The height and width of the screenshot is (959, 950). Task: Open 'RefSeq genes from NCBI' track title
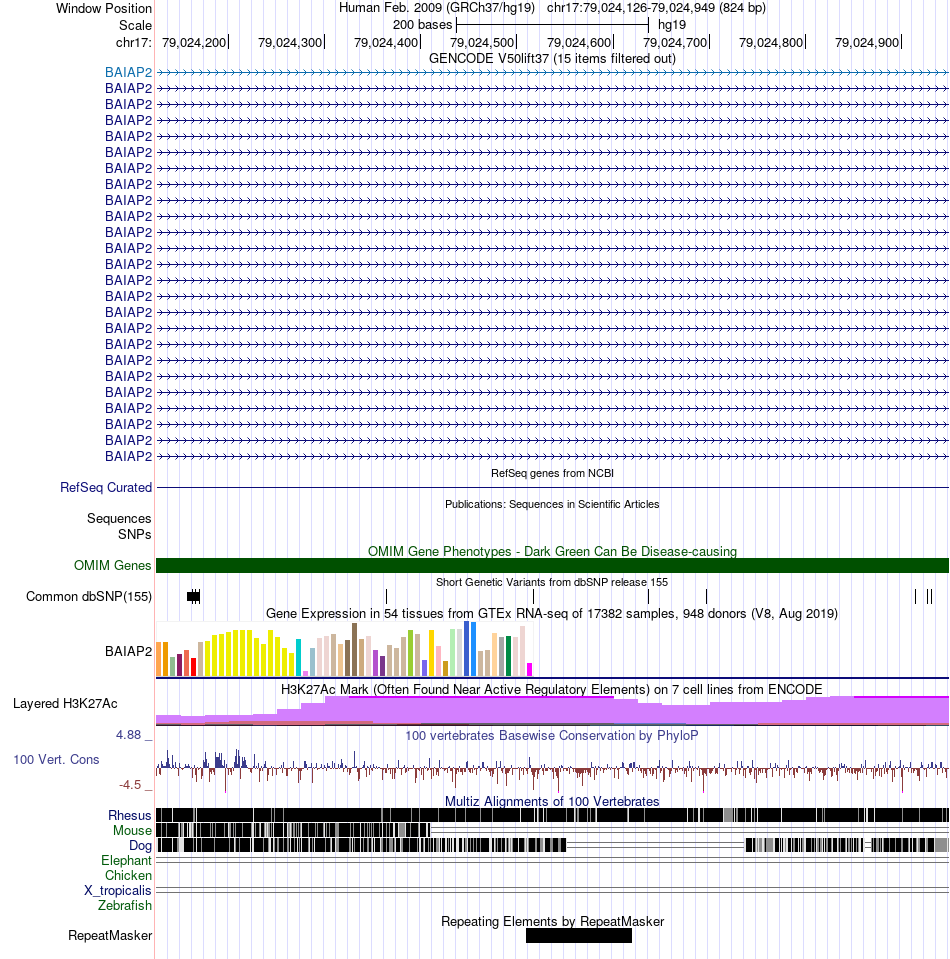(x=552, y=473)
